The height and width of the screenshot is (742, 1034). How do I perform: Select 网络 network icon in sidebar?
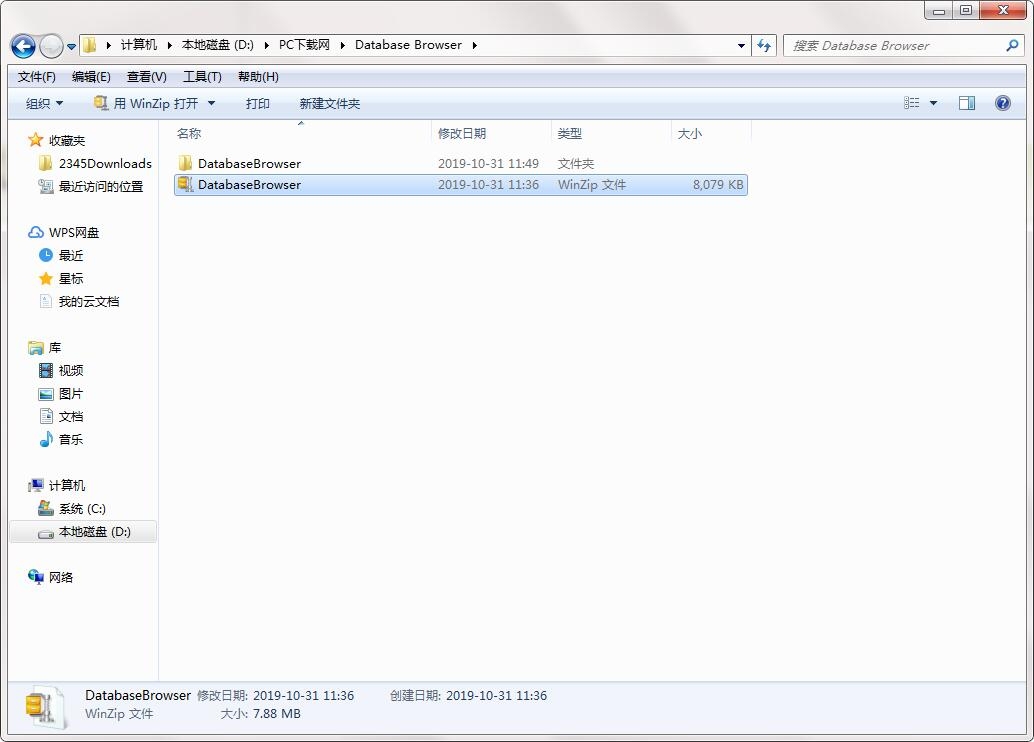click(x=36, y=577)
